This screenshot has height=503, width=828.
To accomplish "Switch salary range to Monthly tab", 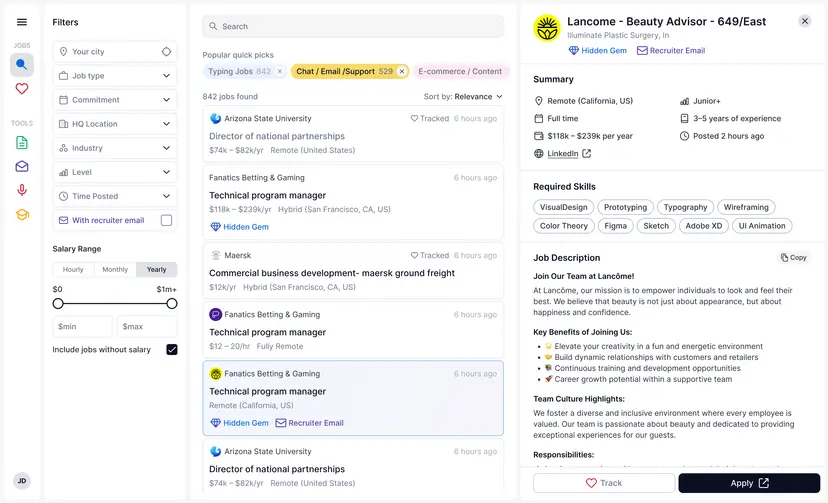I will click(x=115, y=270).
